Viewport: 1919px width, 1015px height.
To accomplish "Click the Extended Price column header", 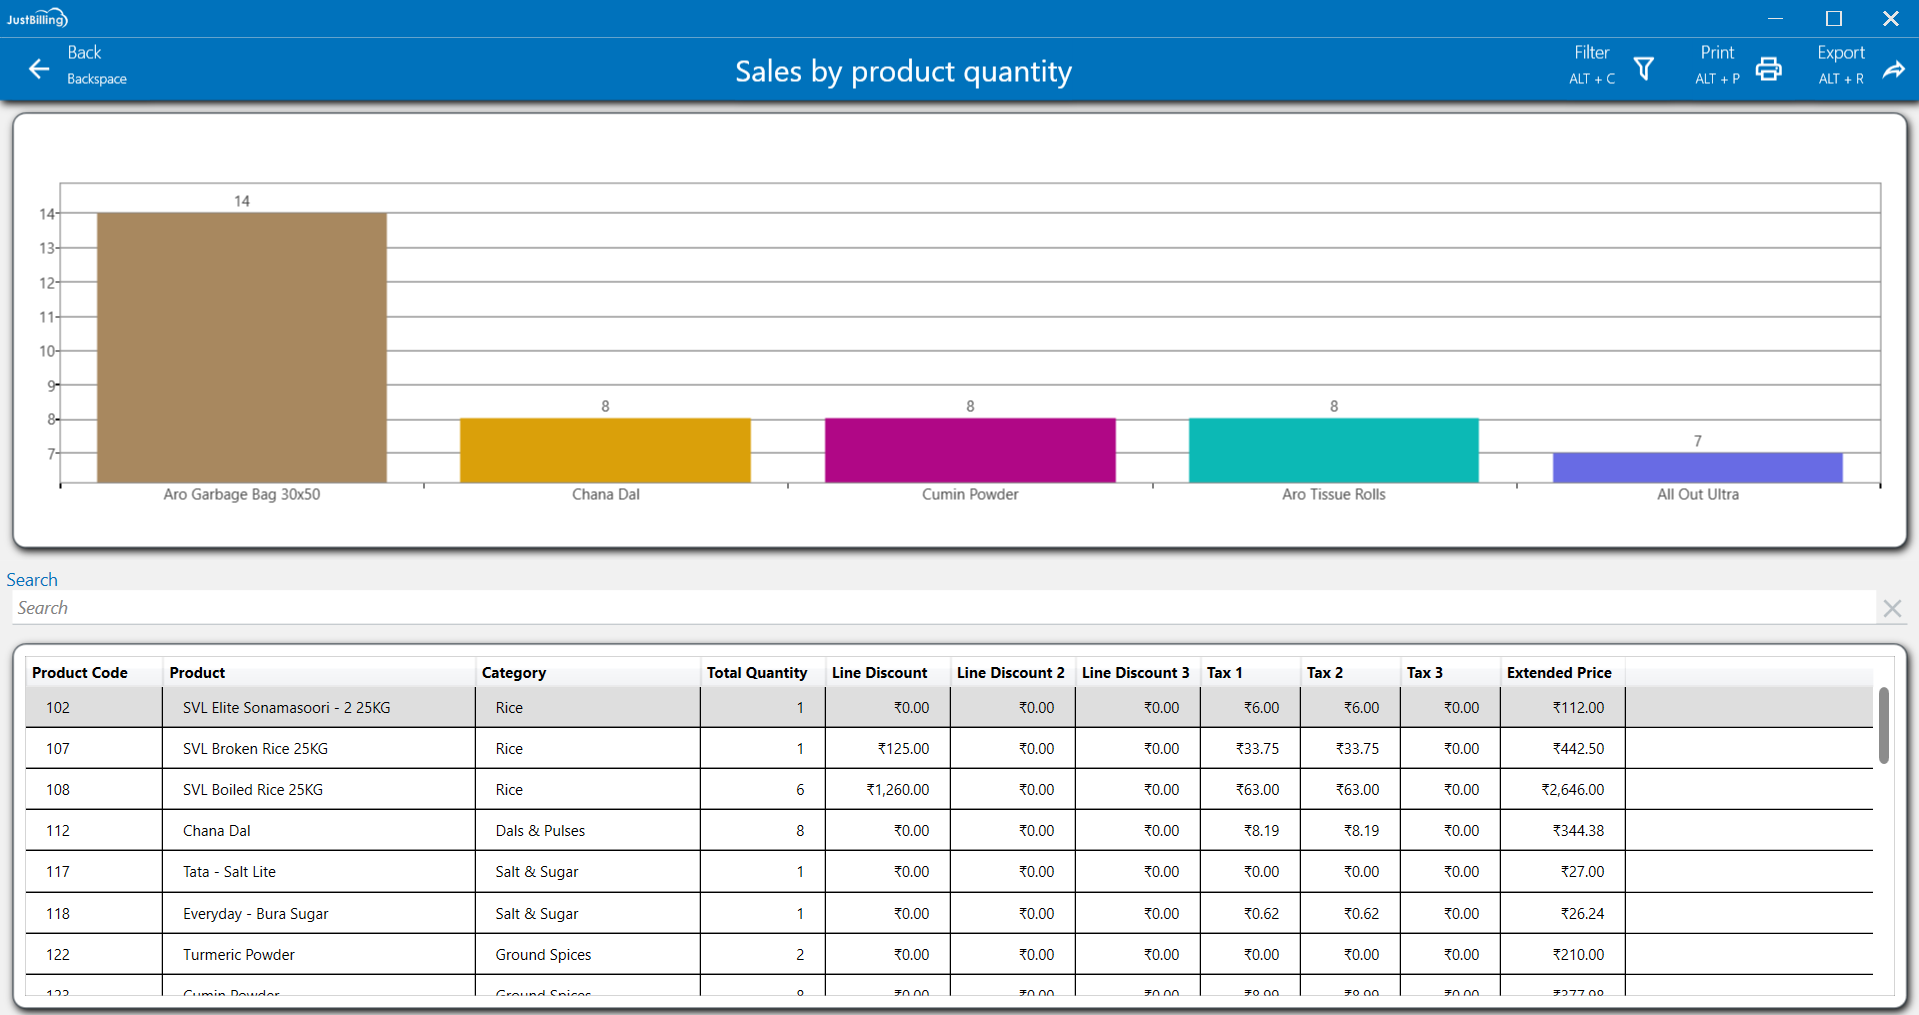I will point(1558,673).
